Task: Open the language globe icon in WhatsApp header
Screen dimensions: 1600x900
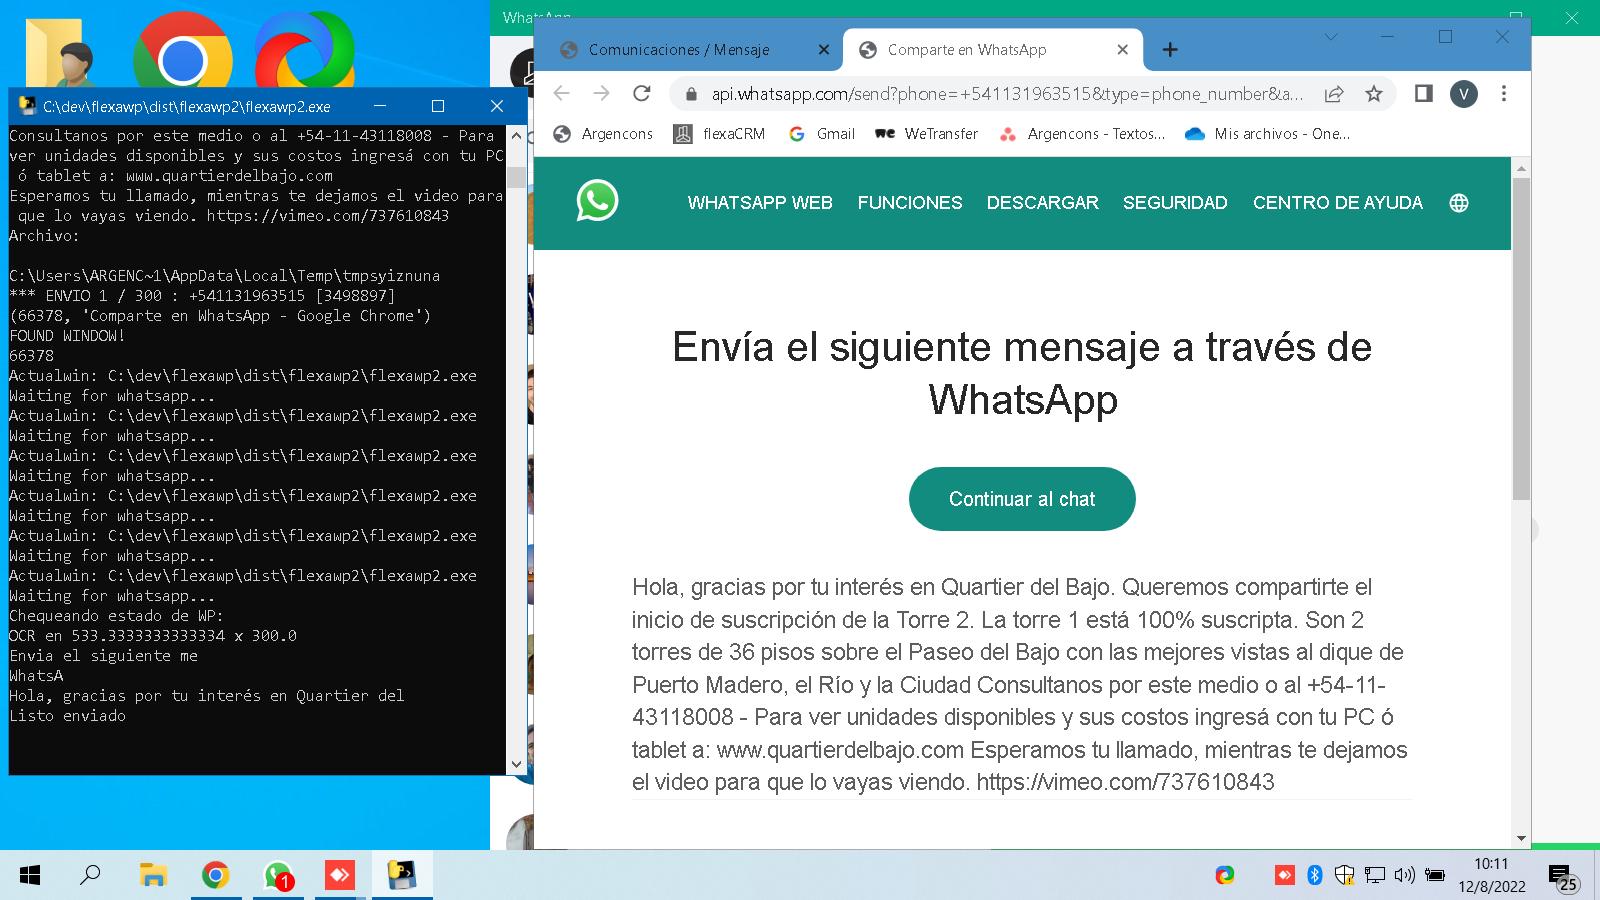Action: coord(1459,203)
